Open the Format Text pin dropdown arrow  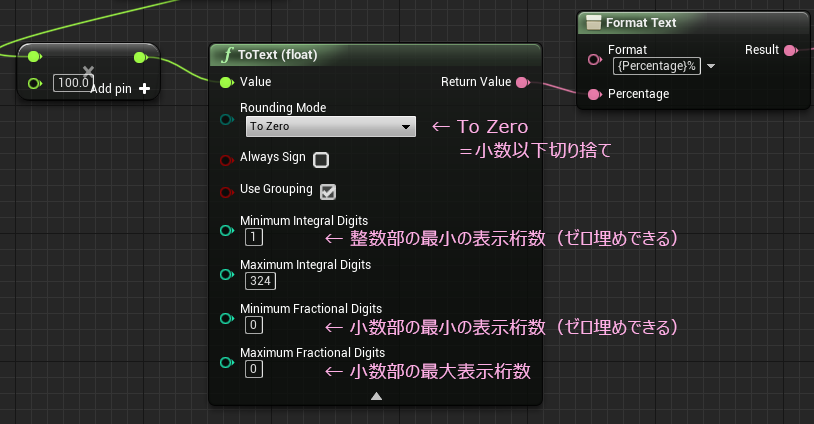pos(711,66)
